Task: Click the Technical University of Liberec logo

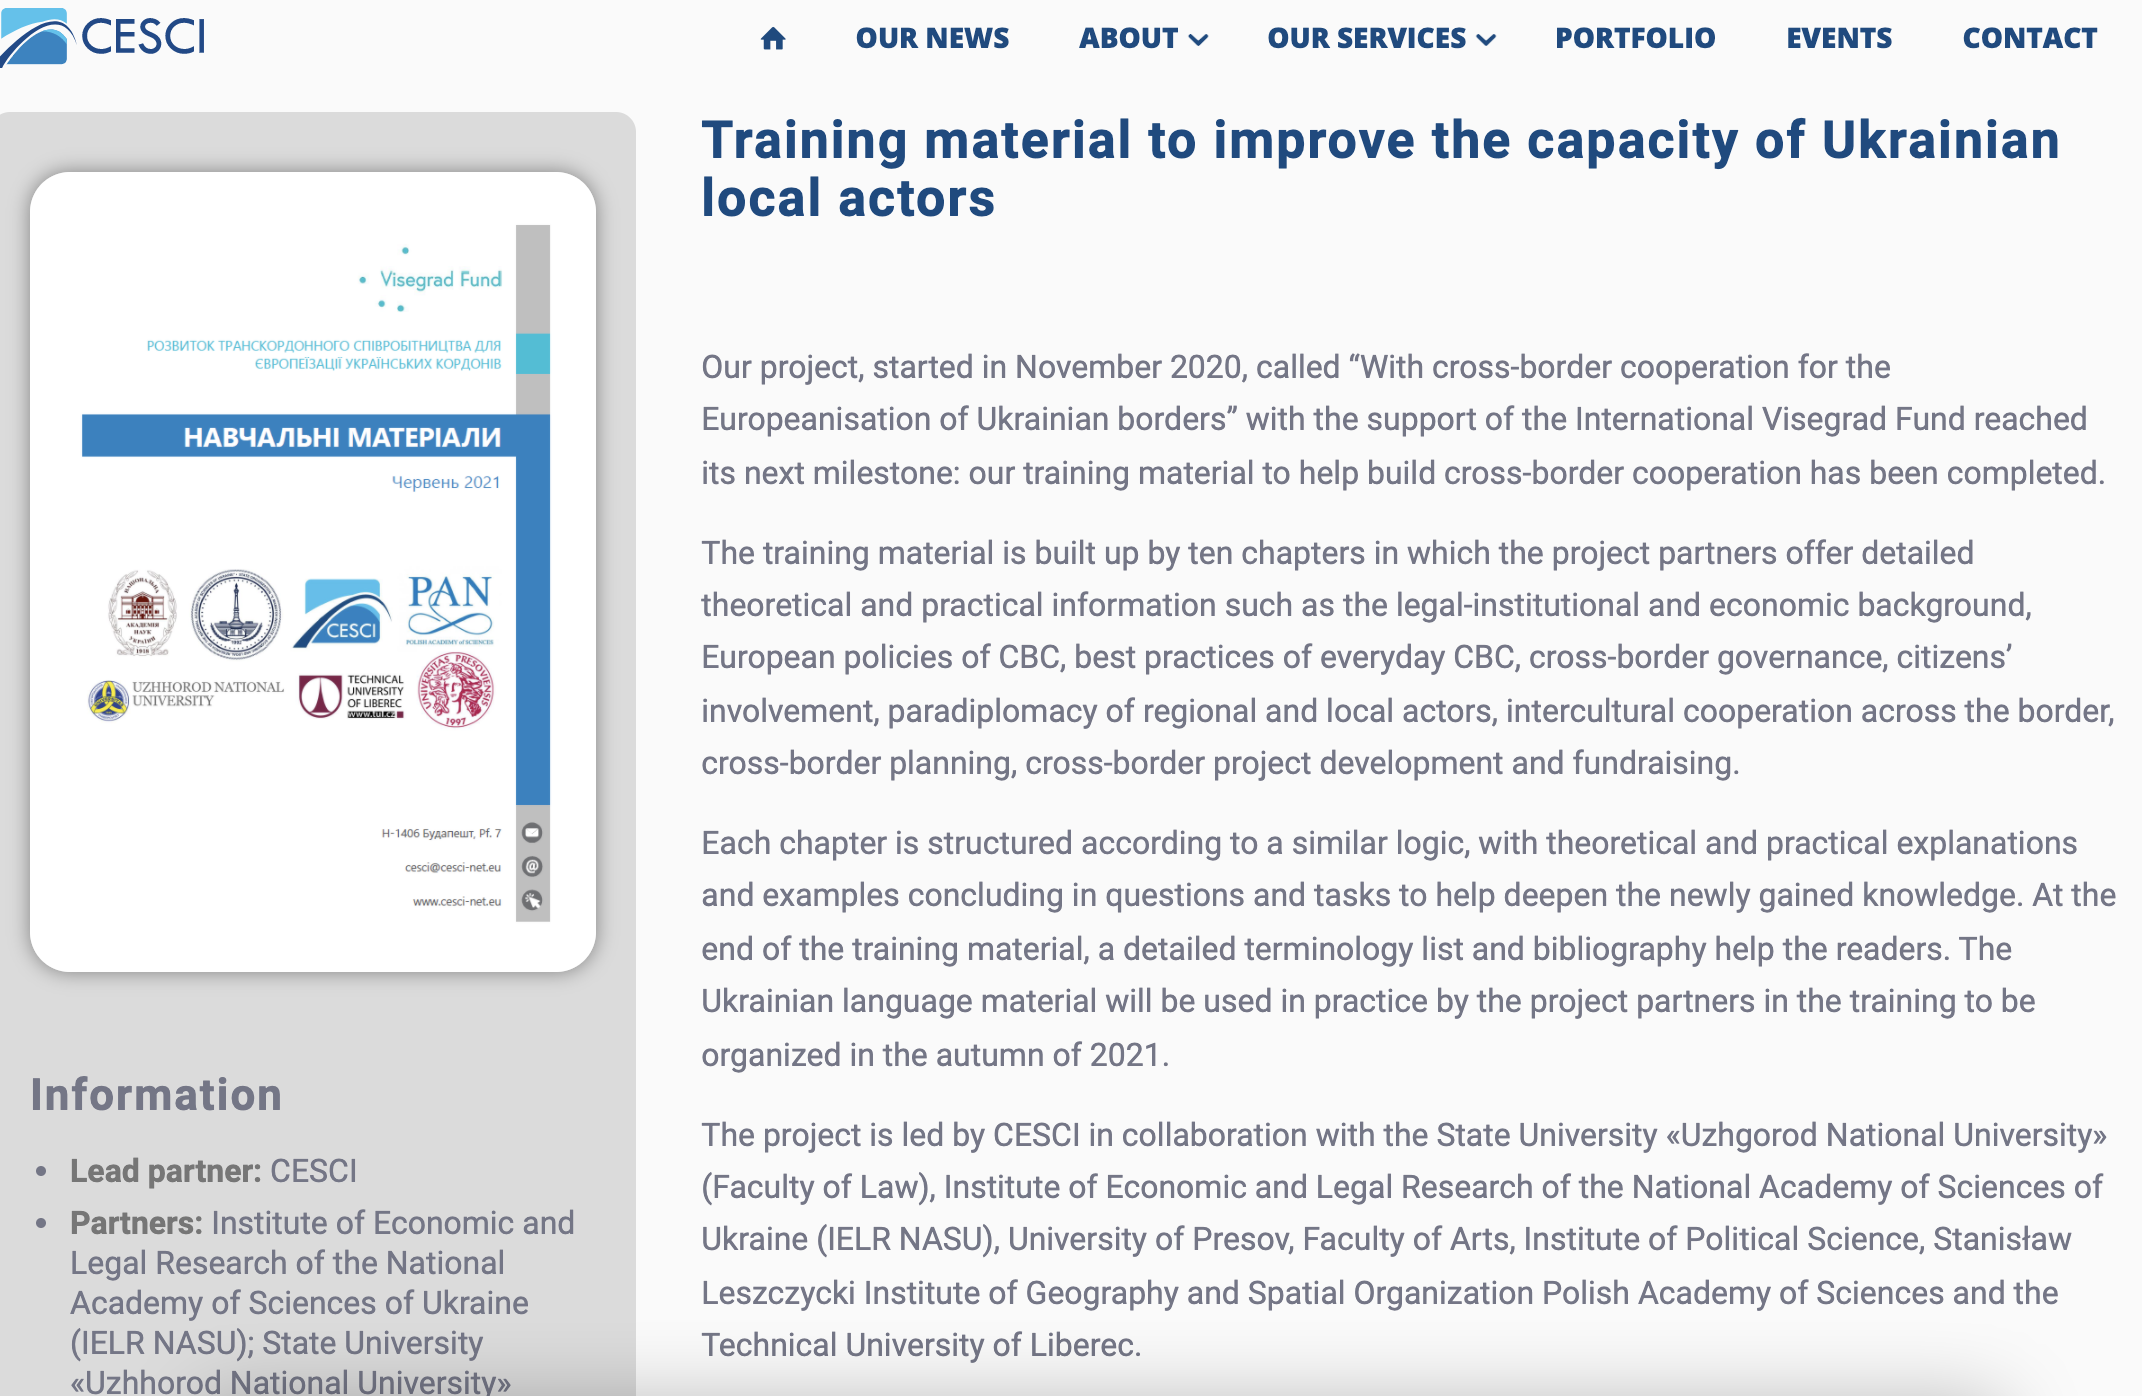Action: (352, 696)
